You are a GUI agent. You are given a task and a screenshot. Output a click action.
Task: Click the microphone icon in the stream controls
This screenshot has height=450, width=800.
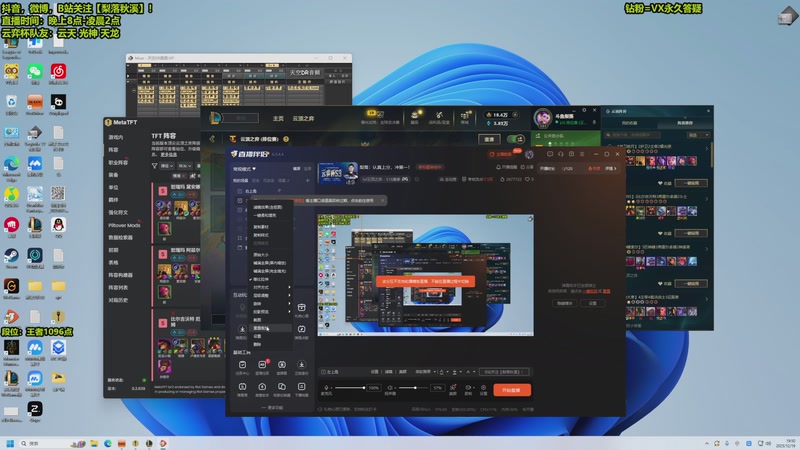[x=326, y=388]
